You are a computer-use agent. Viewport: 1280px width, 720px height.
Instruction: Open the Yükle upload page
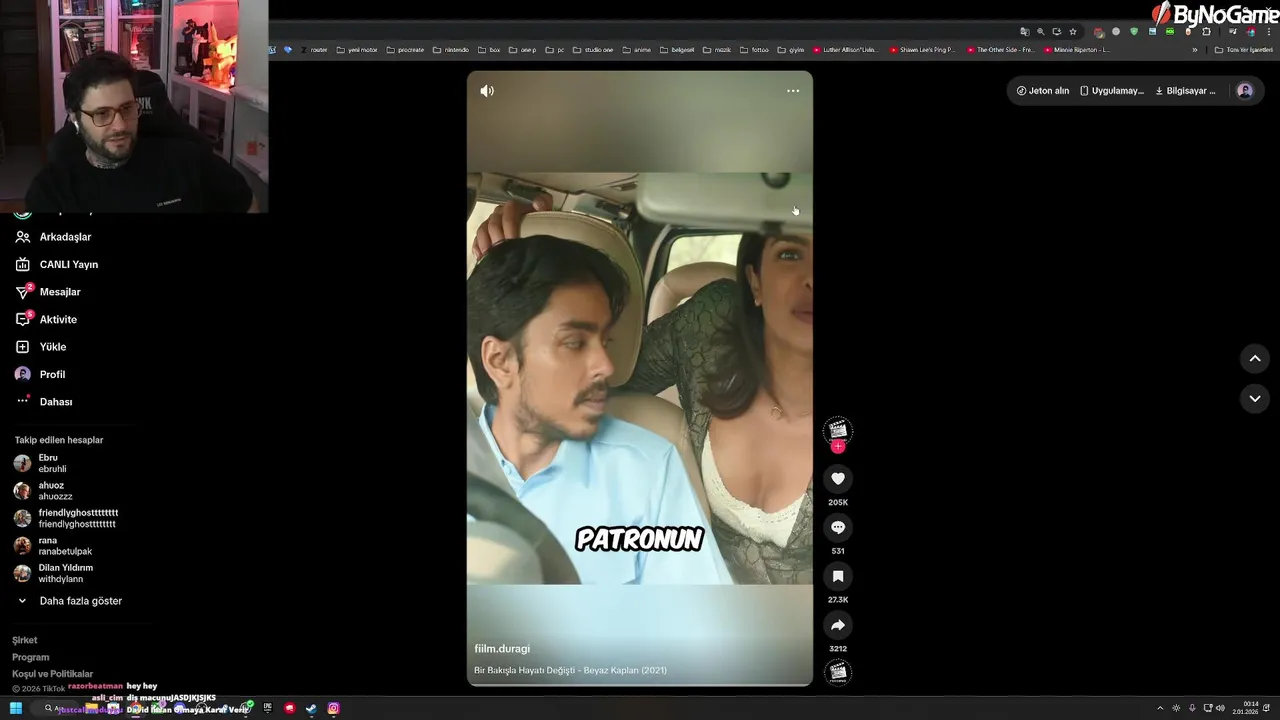point(40,347)
